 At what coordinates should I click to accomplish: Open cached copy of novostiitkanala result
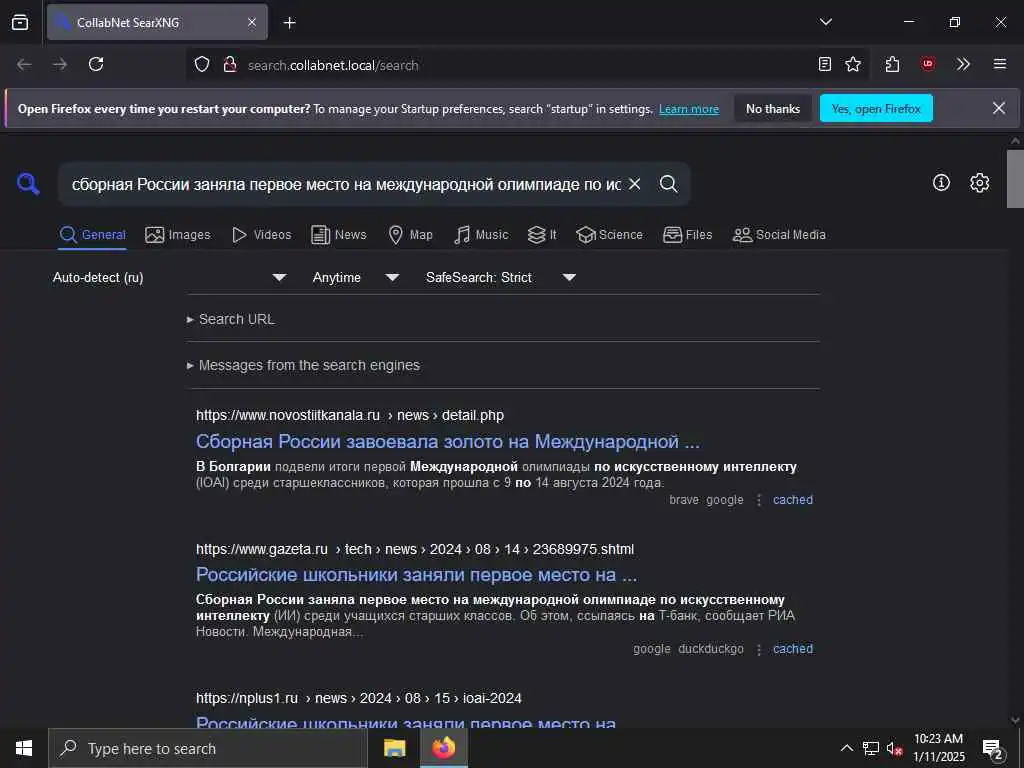793,500
